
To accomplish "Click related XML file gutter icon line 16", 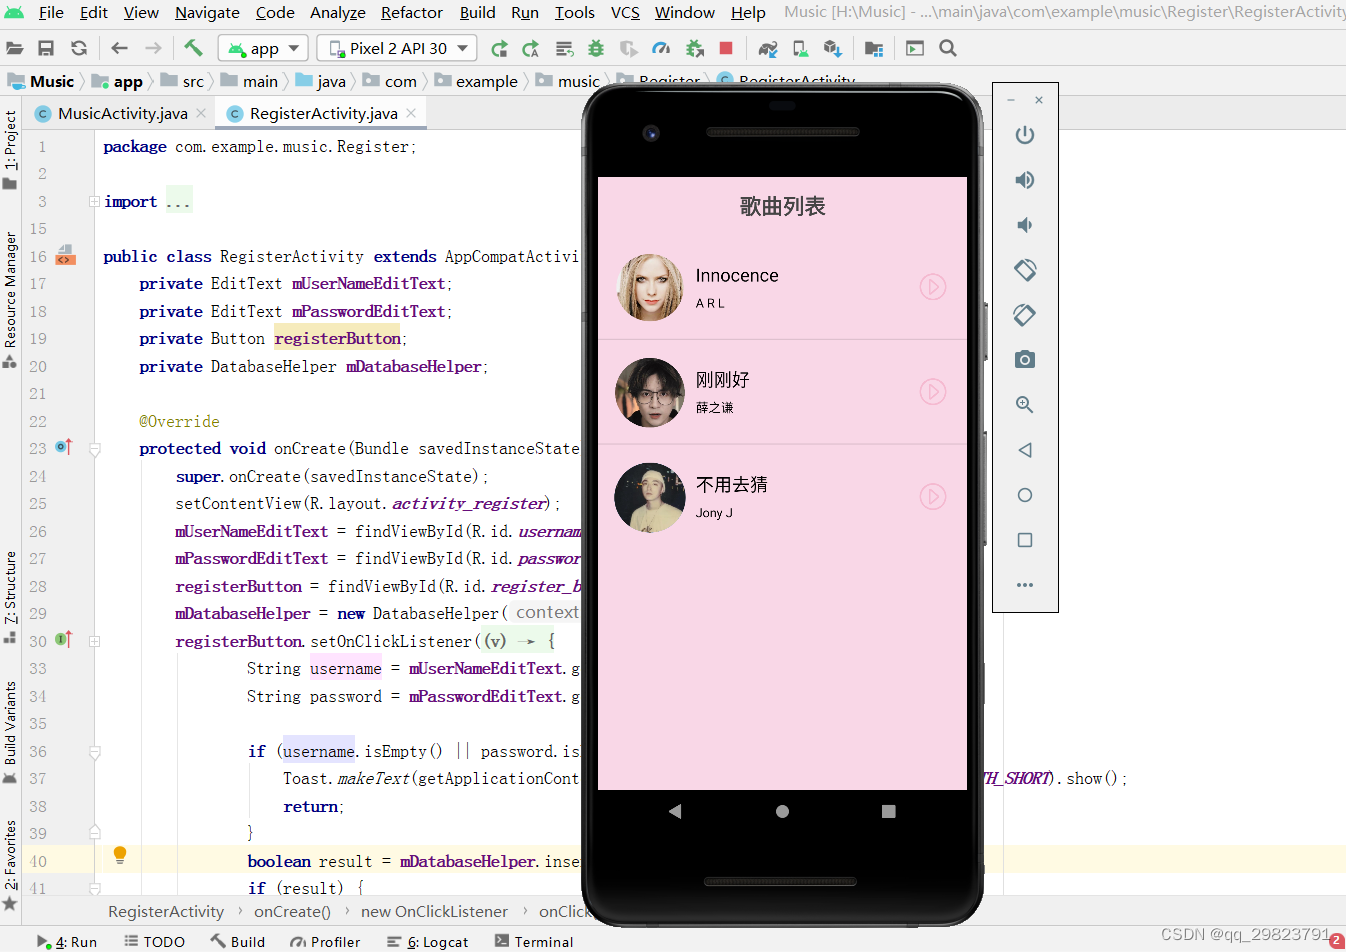I will pyautogui.click(x=65, y=254).
